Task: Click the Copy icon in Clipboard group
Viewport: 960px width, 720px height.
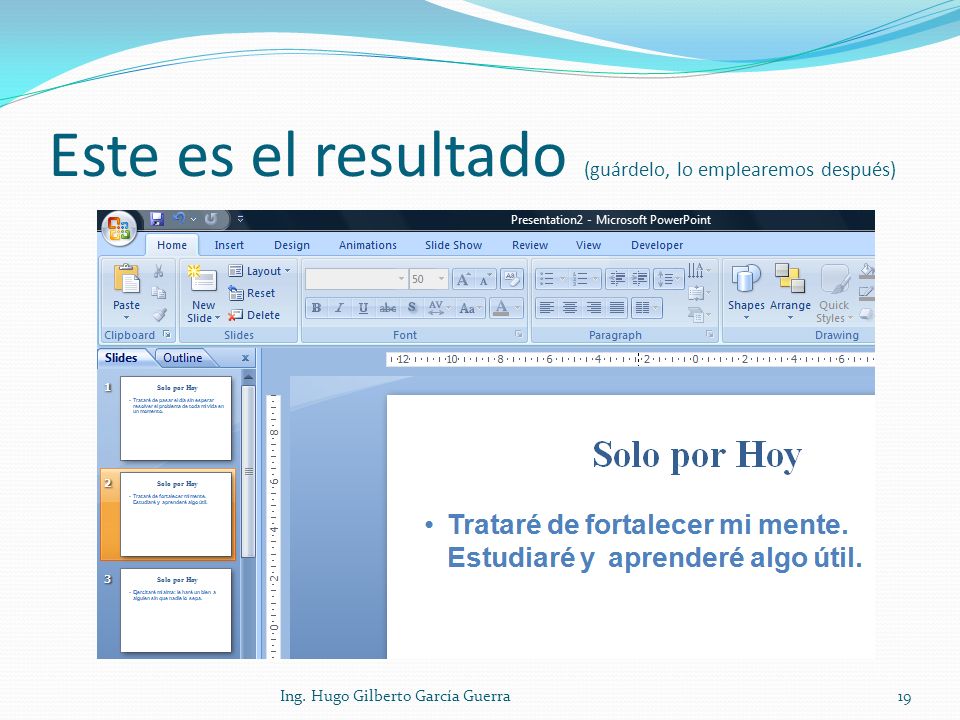Action: 159,293
